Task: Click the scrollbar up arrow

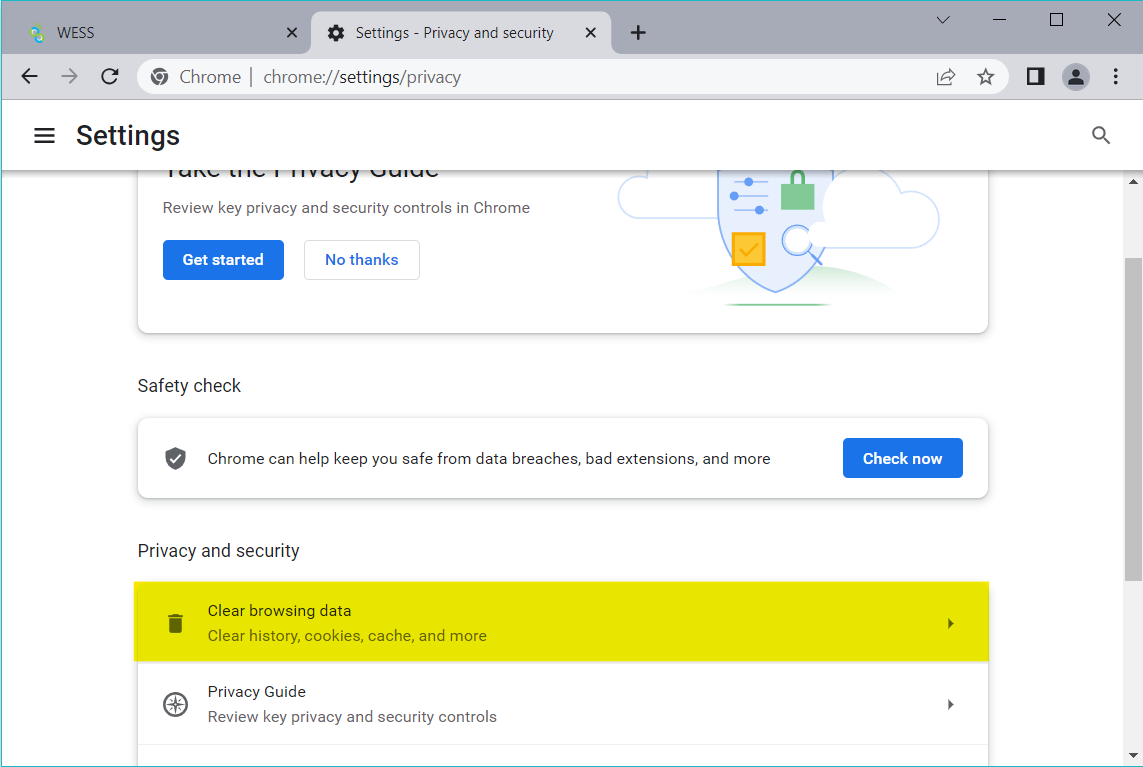Action: [1133, 182]
